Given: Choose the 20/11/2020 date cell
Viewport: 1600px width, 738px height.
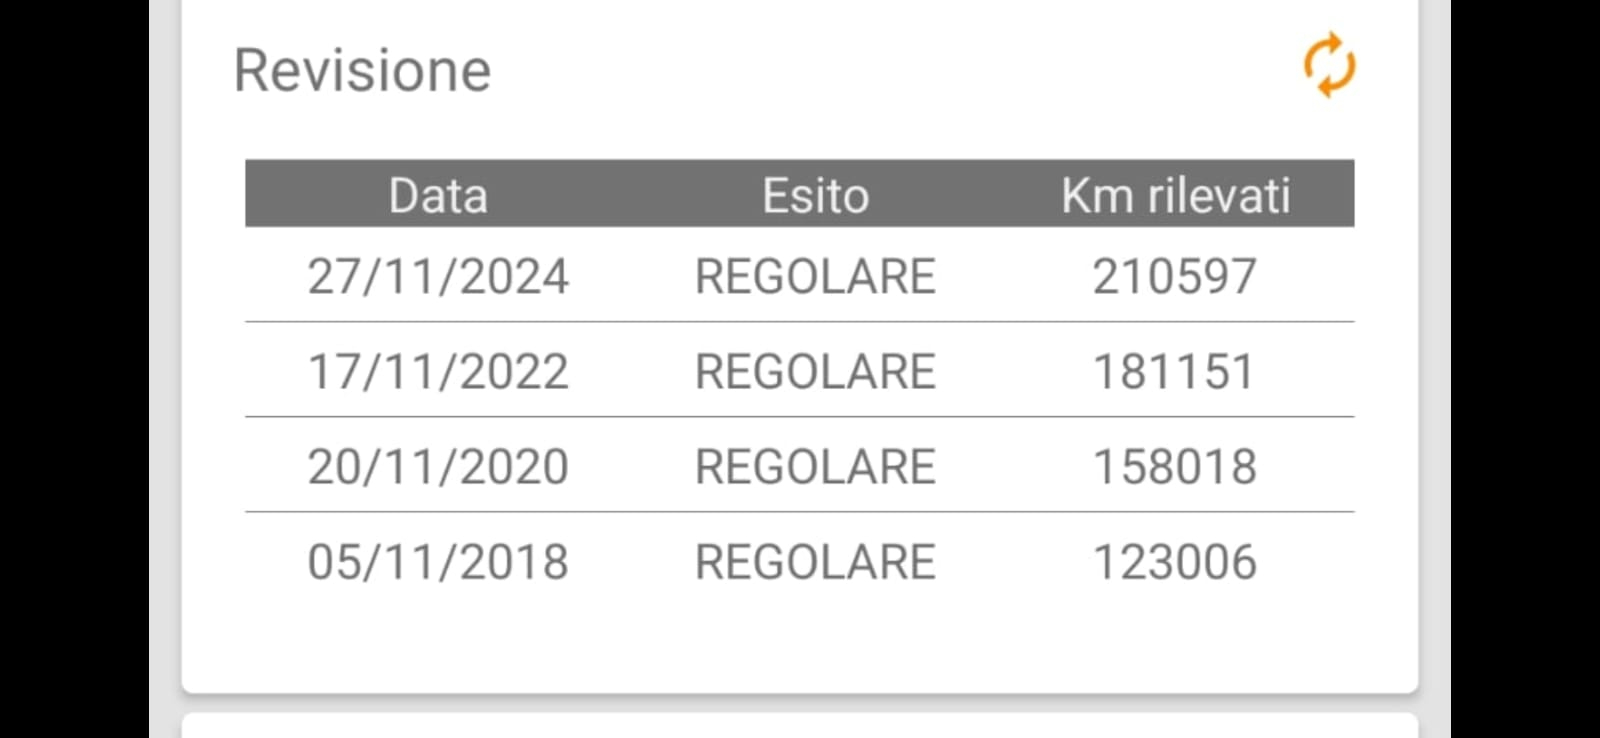Looking at the screenshot, I should [x=438, y=467].
